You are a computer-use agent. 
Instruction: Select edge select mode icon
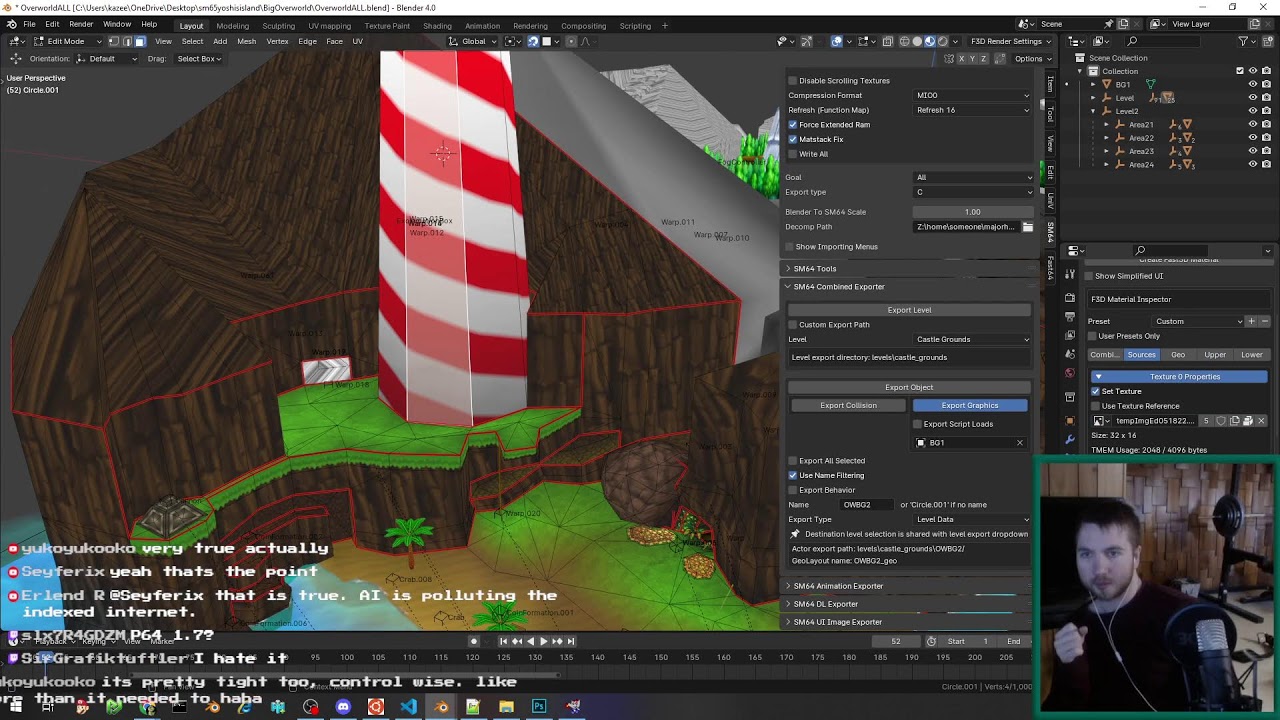(x=126, y=41)
